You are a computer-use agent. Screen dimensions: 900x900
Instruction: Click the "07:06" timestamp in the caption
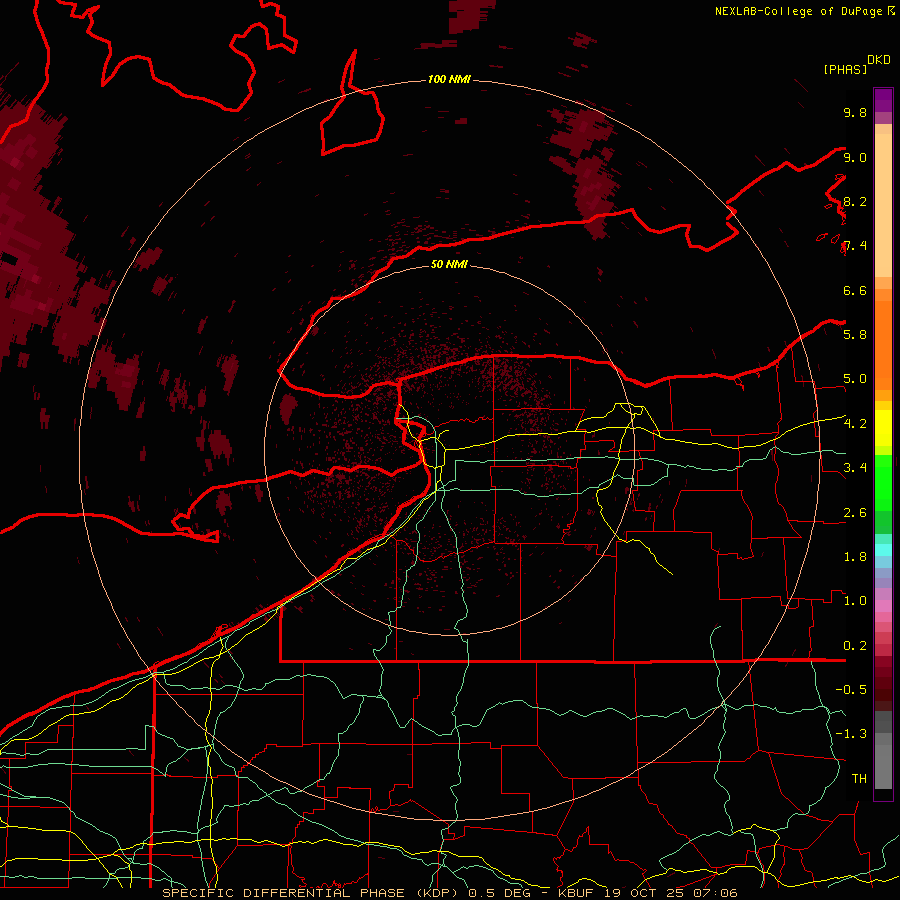pos(718,893)
